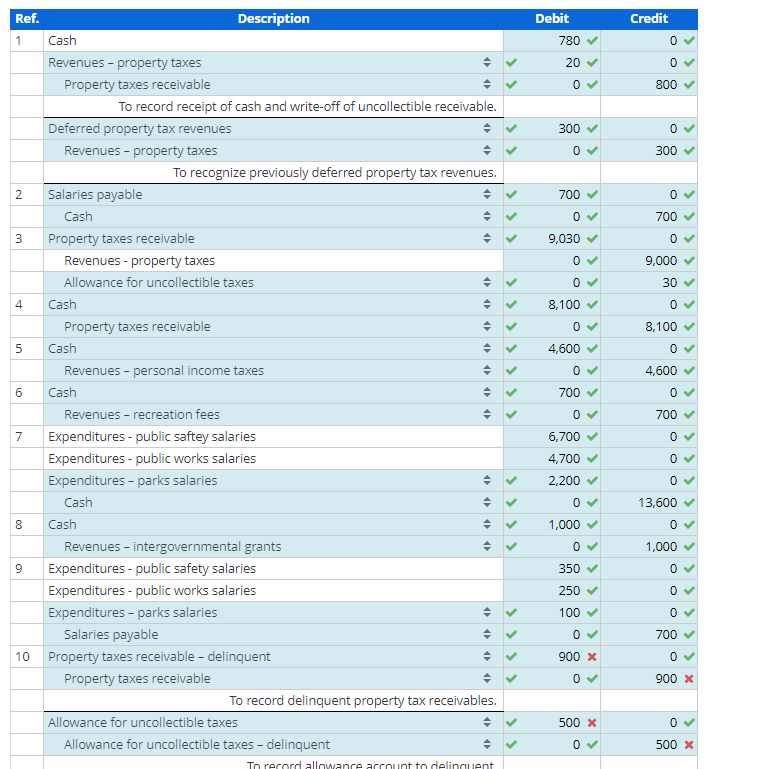
Task: Click green check next to credit 30
Action: [x=689, y=282]
